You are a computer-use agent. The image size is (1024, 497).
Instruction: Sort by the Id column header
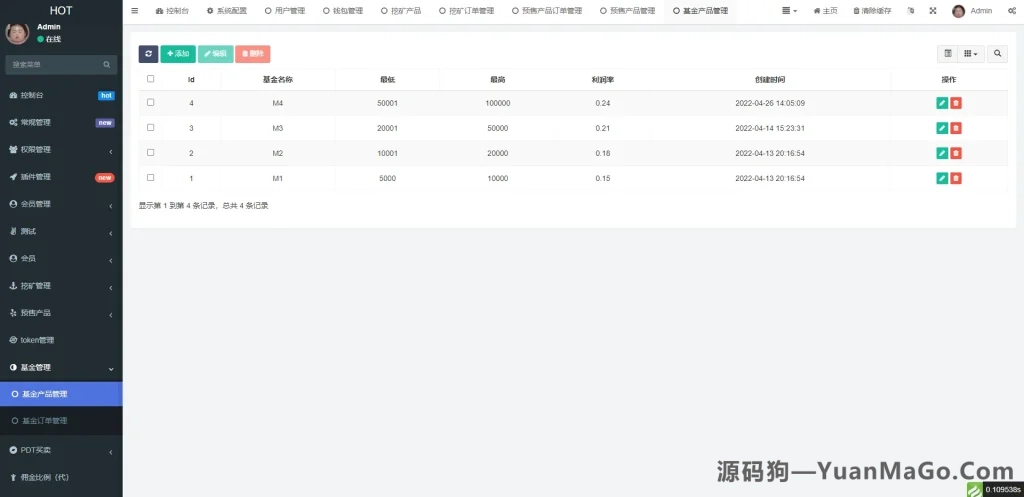pos(191,80)
